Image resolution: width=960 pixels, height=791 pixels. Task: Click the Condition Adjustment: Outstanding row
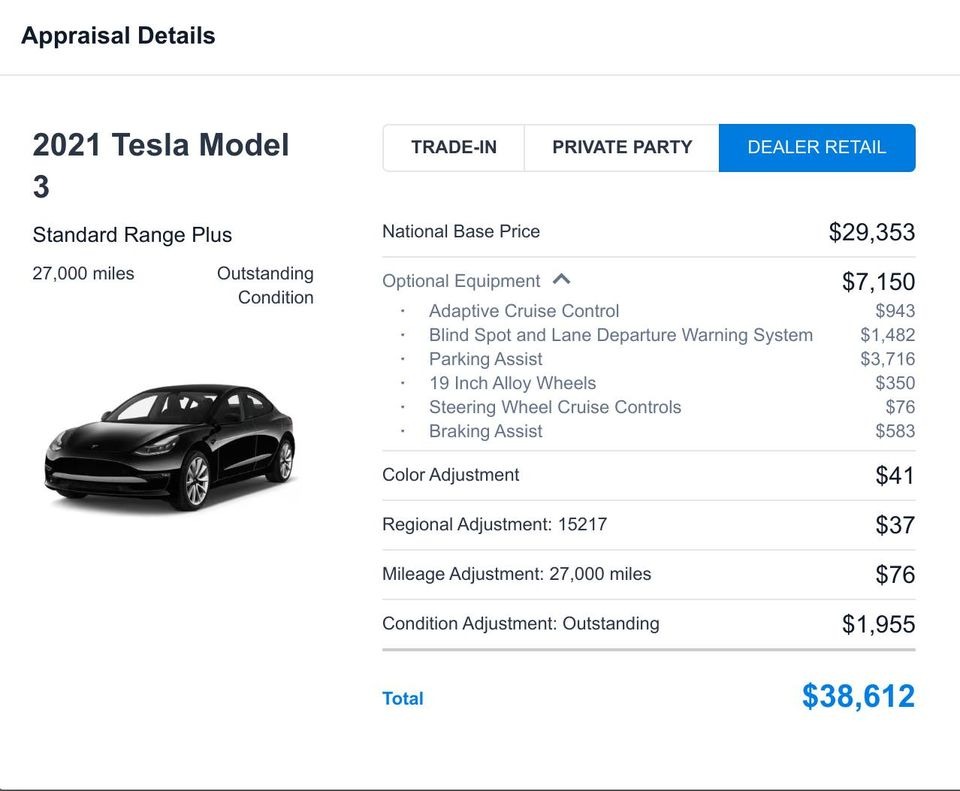tap(648, 624)
